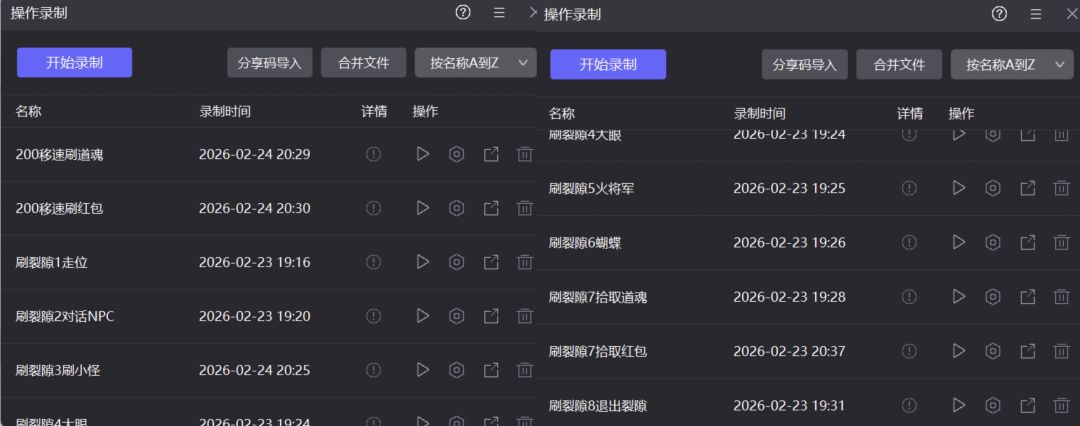
Task: Open settings for 刷裂隙8退出裂隙
Action: tap(993, 405)
